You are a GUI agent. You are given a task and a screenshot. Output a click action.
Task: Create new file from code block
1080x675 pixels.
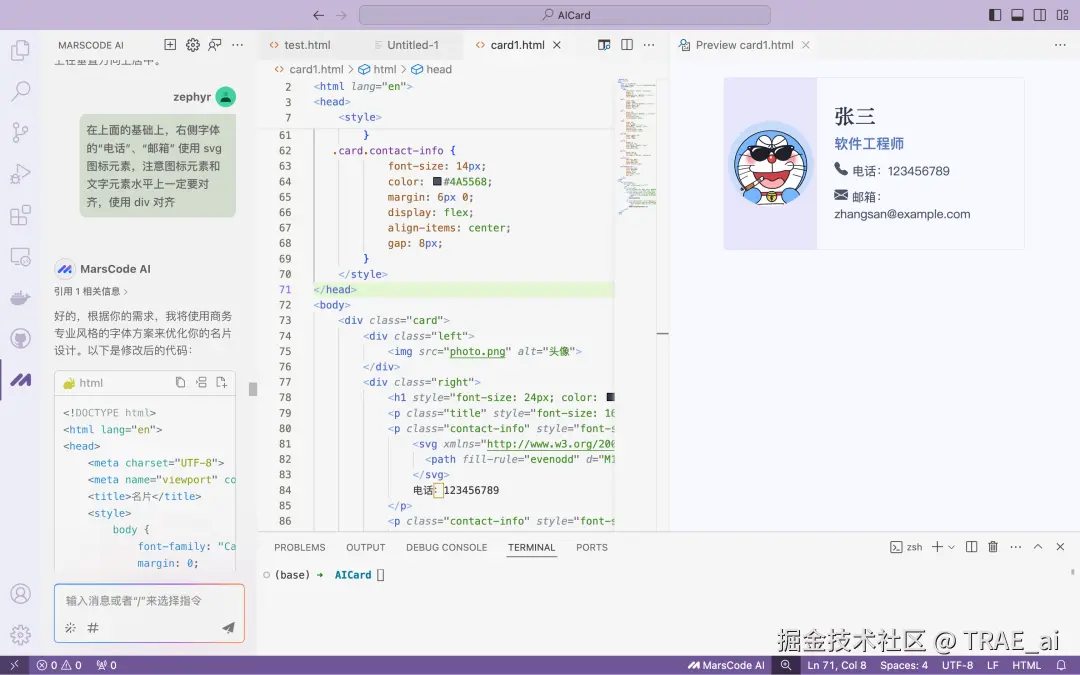pyautogui.click(x=221, y=382)
